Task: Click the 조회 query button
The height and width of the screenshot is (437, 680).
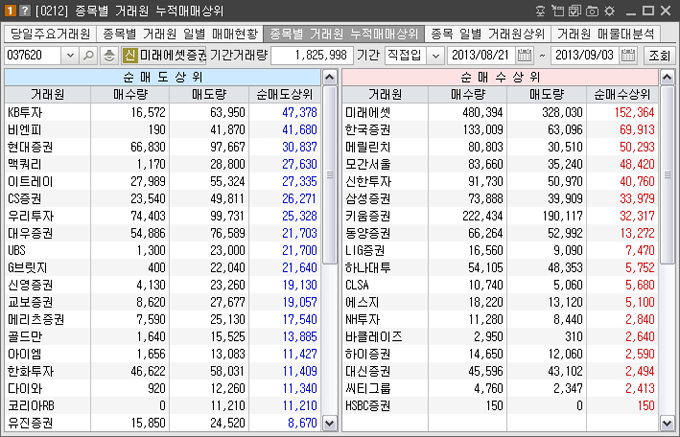Action: click(x=659, y=55)
